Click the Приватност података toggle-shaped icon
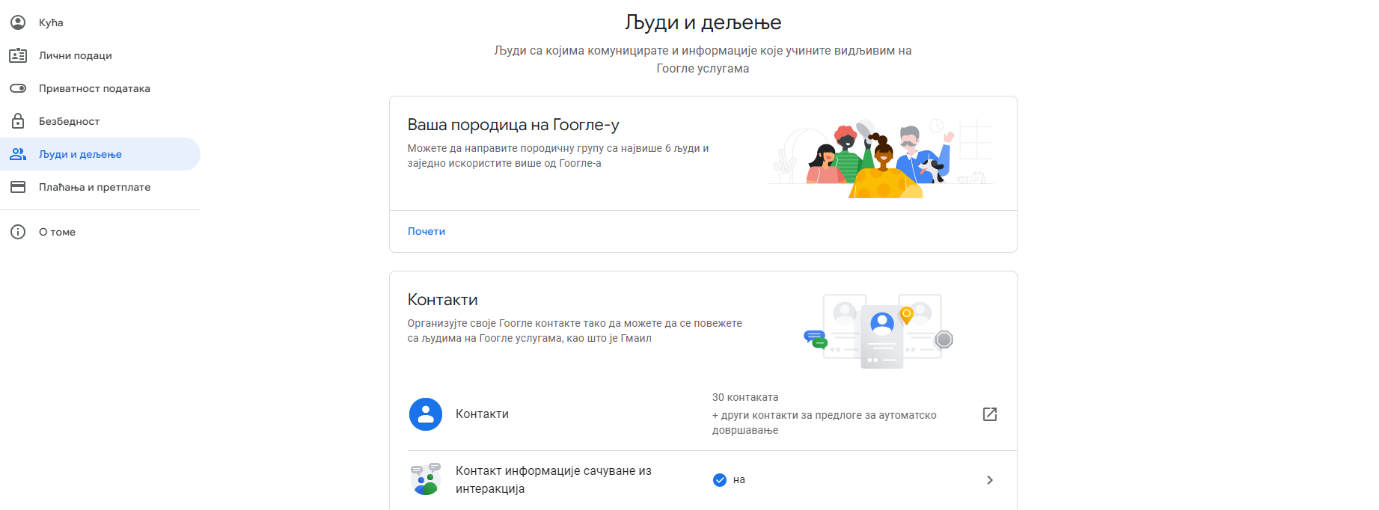Viewport: 1379px width, 510px height. click(17, 88)
